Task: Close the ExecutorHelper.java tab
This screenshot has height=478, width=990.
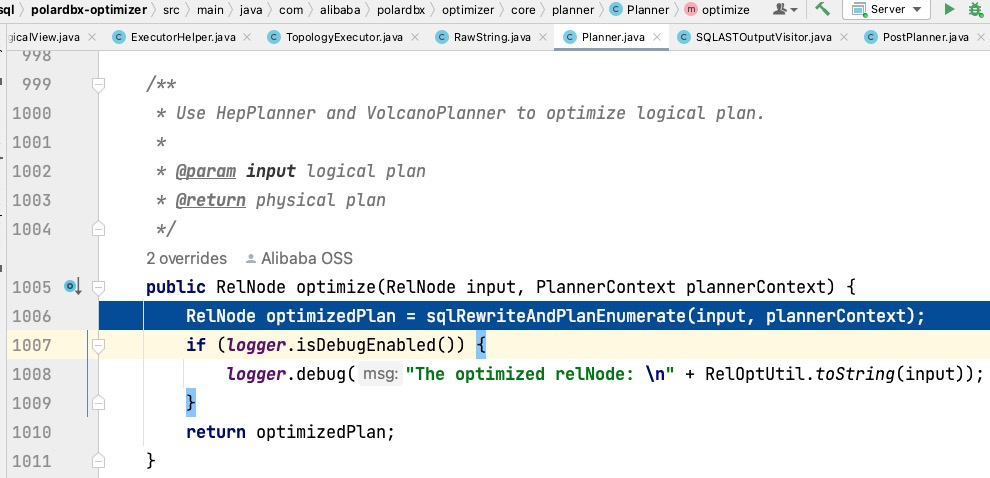Action: [248, 37]
